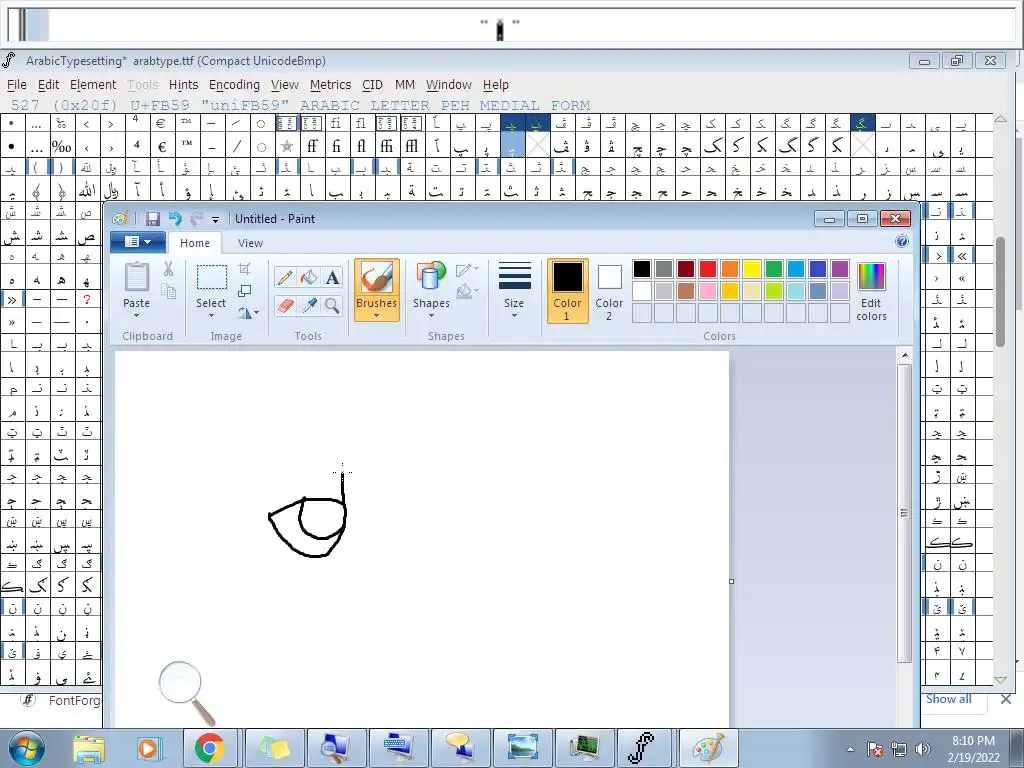The width and height of the screenshot is (1024, 768).
Task: Show hidden tray icons arrow
Action: 850,749
